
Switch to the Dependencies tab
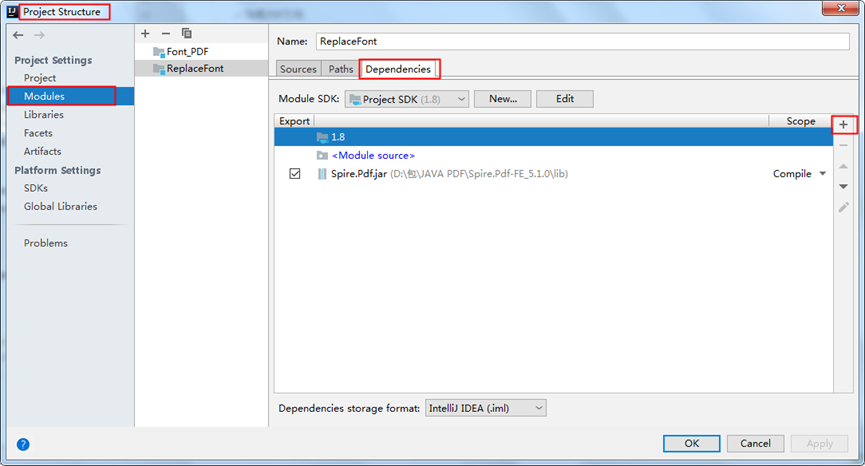pyautogui.click(x=398, y=69)
